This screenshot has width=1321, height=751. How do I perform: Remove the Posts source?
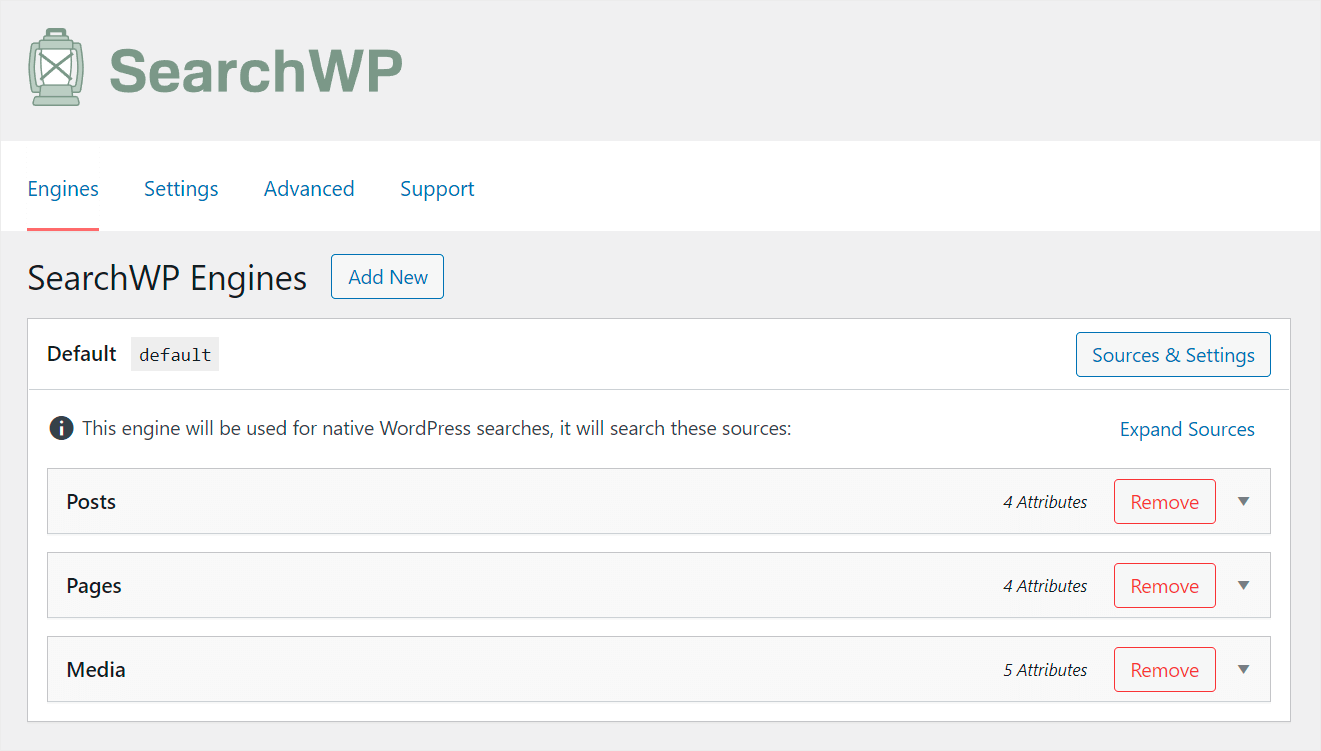click(x=1165, y=502)
